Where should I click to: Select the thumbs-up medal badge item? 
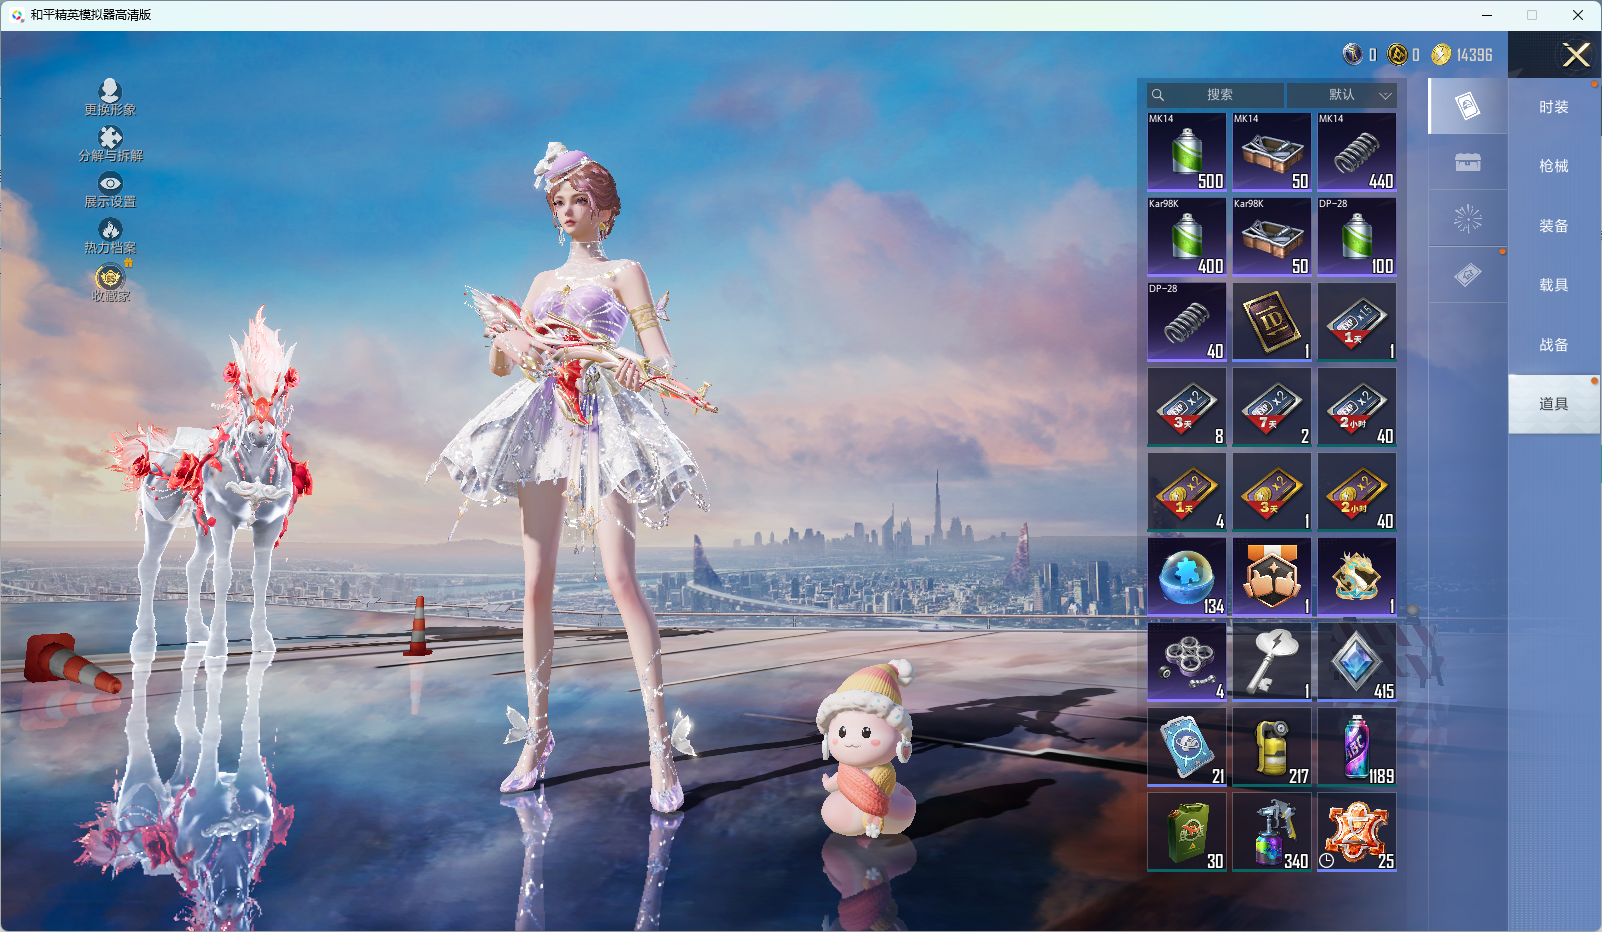pos(1272,577)
